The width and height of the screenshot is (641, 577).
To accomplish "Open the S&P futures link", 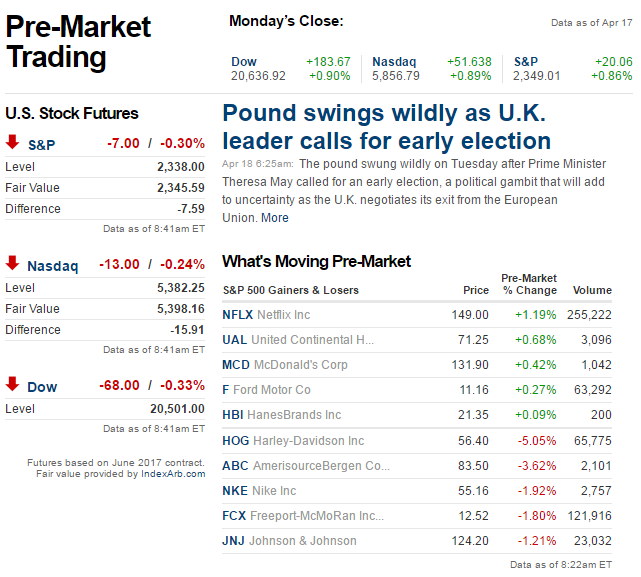I will (42, 145).
